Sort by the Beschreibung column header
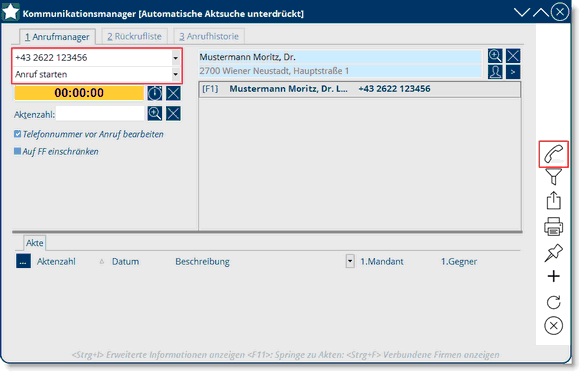The height and width of the screenshot is (373, 581). pos(202,262)
